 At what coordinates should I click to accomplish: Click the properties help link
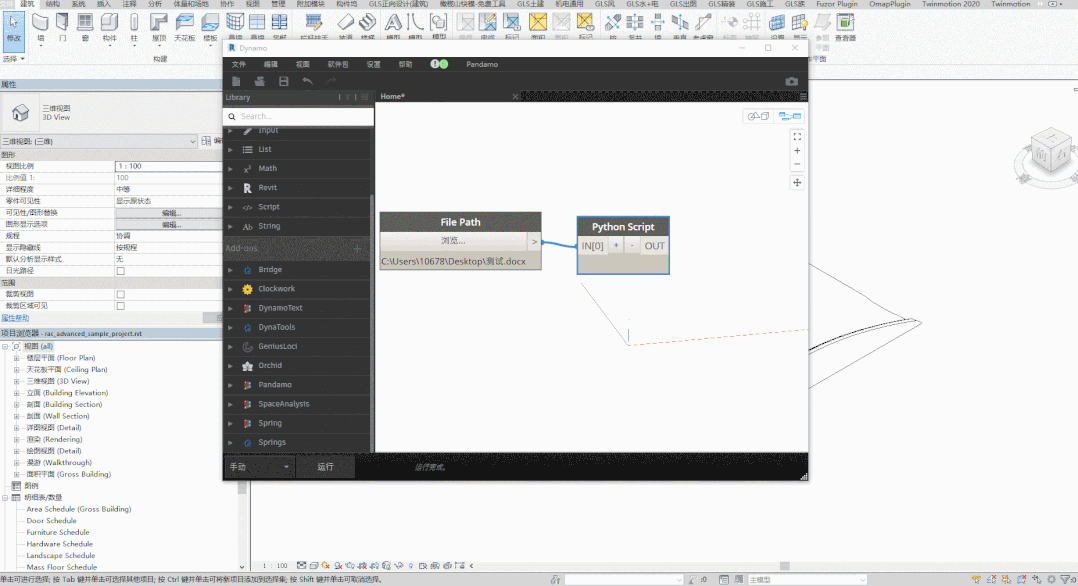[x=15, y=318]
